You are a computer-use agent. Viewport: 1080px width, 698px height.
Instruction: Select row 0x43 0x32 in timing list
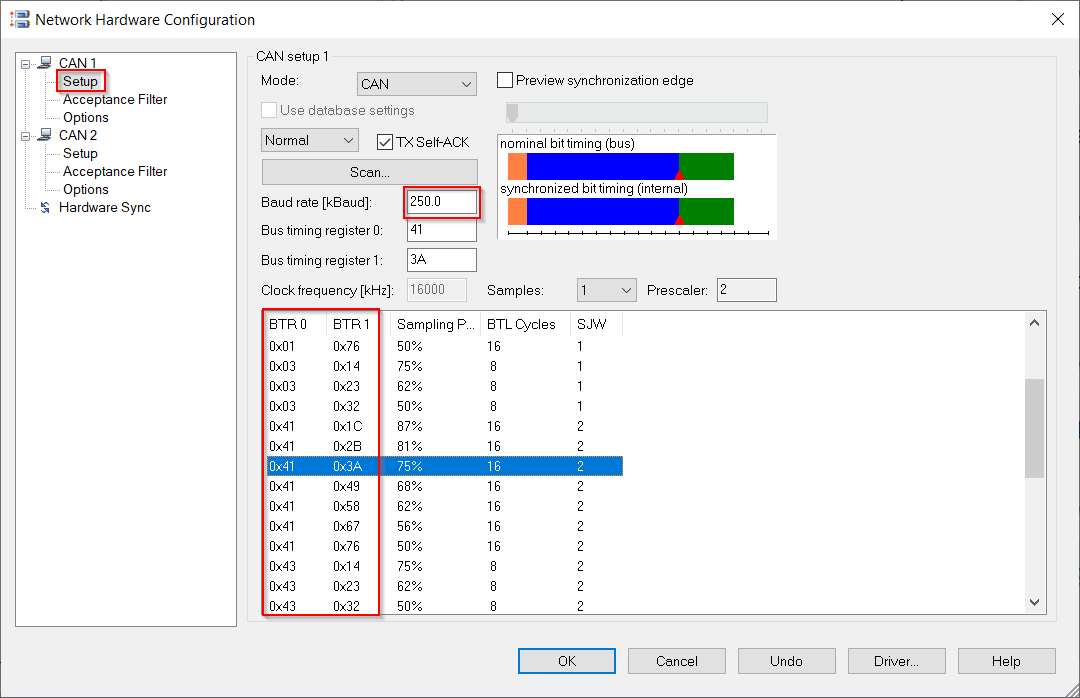pos(445,606)
